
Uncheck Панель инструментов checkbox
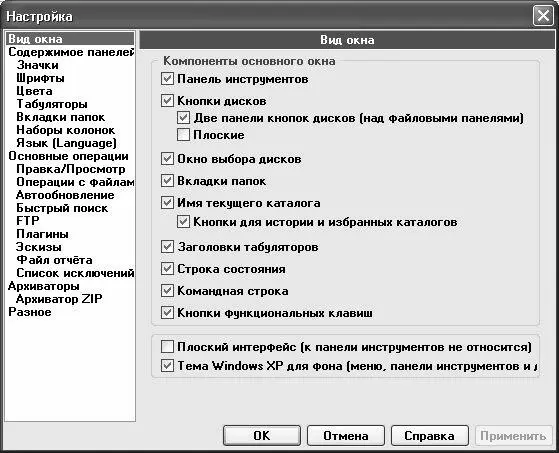(167, 79)
